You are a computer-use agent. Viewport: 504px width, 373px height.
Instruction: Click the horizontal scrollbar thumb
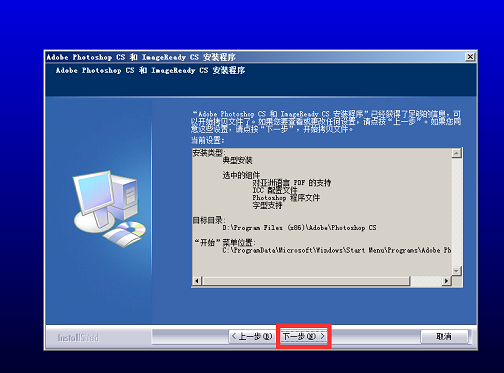(x=305, y=281)
